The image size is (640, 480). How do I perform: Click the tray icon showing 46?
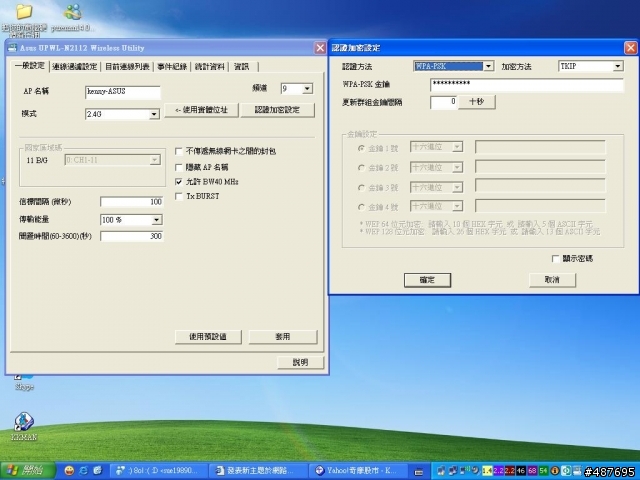pyautogui.click(x=520, y=471)
